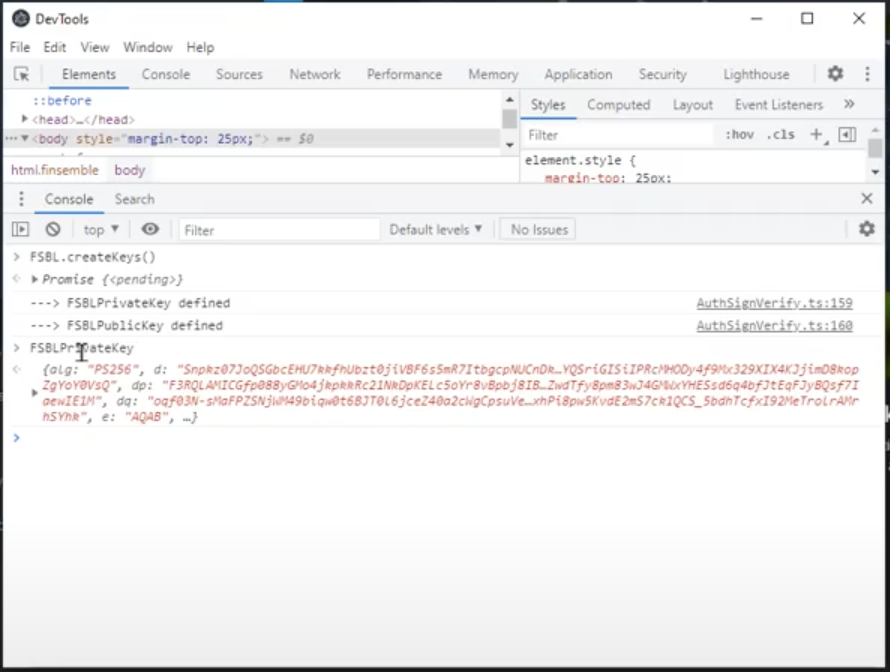The image size is (890, 672).
Task: Select the drawer Search tab
Action: click(135, 199)
